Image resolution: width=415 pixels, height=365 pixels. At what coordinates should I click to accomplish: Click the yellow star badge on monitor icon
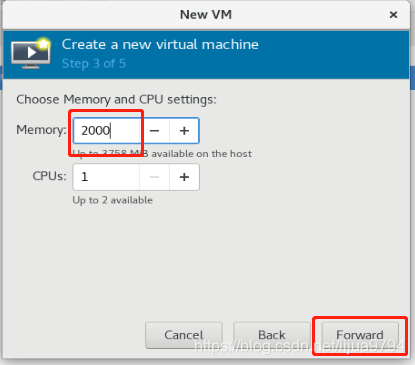pyautogui.click(x=43, y=44)
